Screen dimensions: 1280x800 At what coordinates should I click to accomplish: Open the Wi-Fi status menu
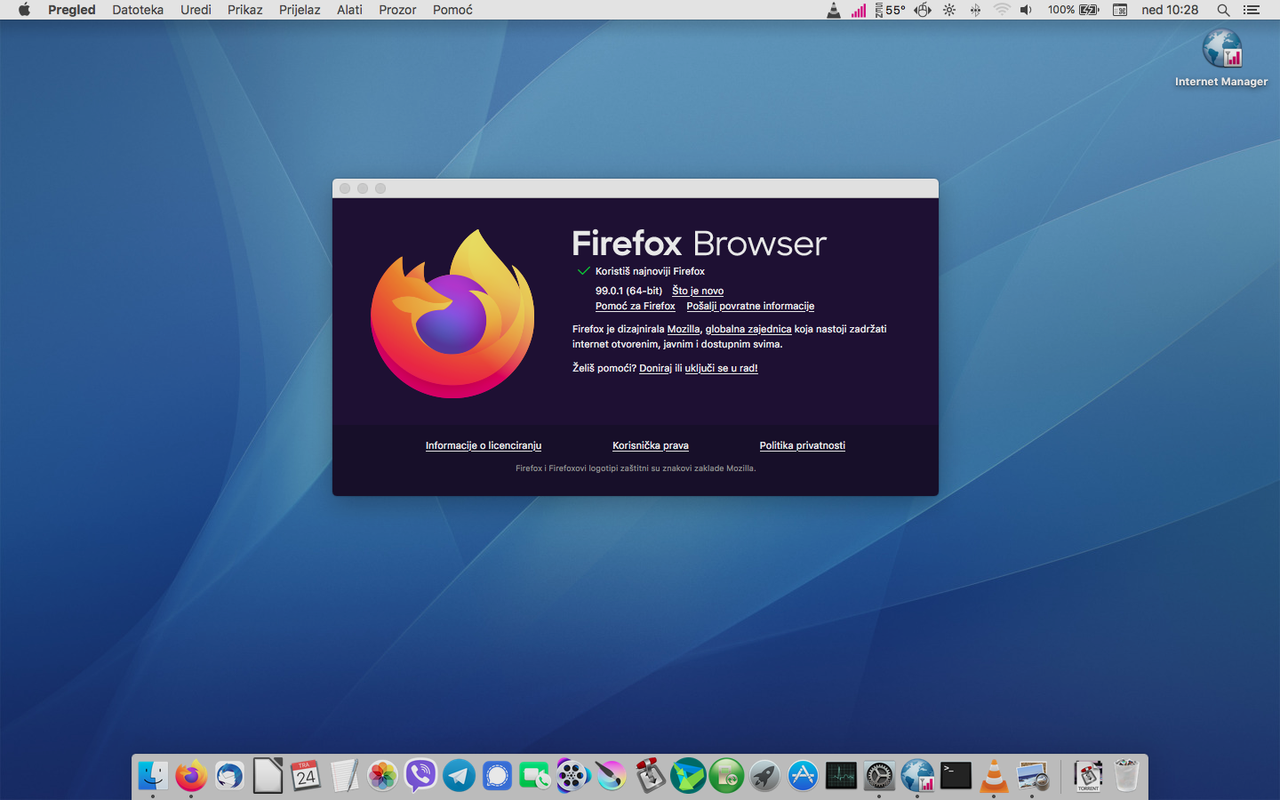(1002, 10)
